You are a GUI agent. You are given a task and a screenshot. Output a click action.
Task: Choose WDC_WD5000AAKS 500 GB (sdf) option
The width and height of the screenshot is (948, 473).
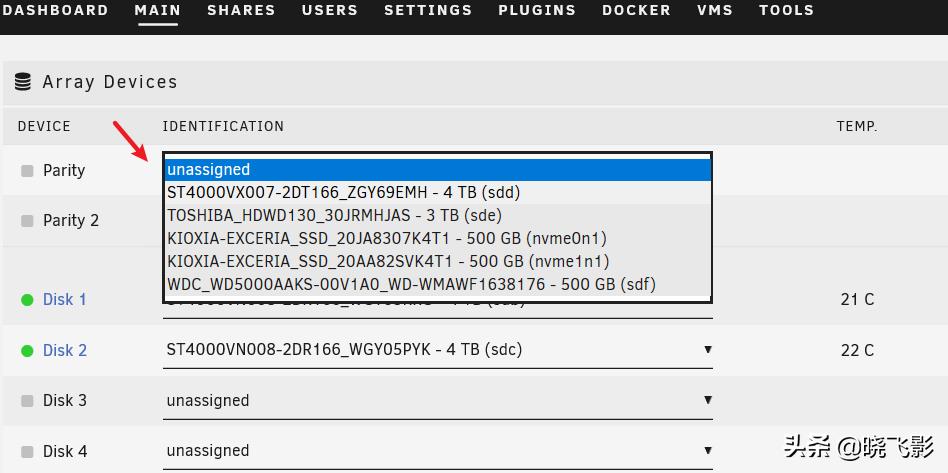pos(438,284)
